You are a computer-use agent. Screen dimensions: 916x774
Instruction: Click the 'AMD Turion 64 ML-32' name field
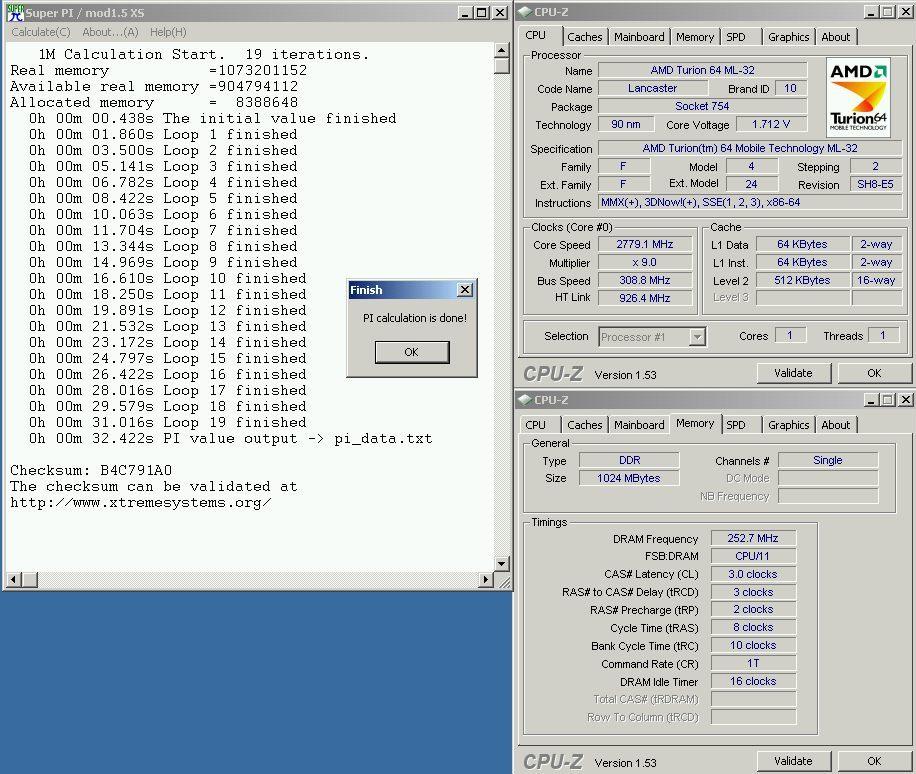click(x=703, y=70)
